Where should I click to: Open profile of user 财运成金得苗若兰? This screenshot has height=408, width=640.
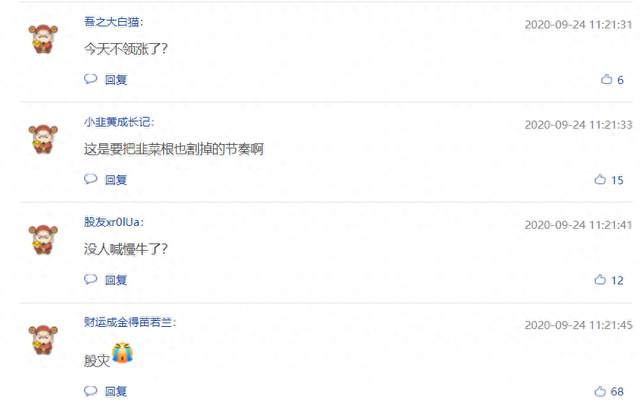[x=128, y=322]
